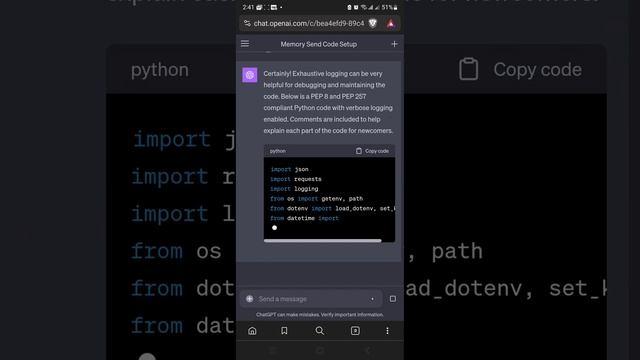Click the attach plus icon in message box
Screen dimensions: 640x360
pos(249,299)
